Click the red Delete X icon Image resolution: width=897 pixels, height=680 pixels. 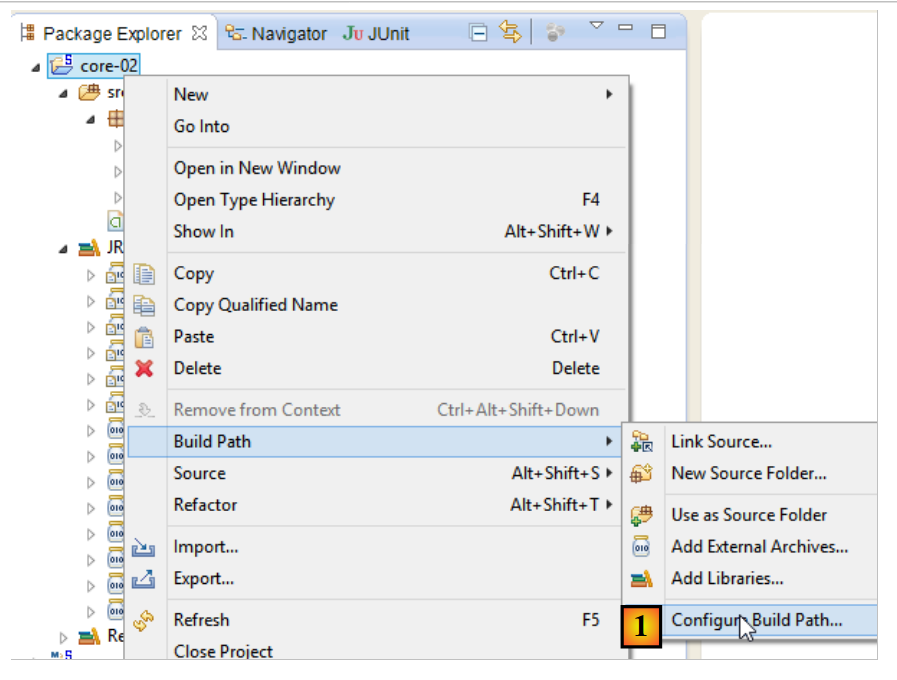point(145,368)
